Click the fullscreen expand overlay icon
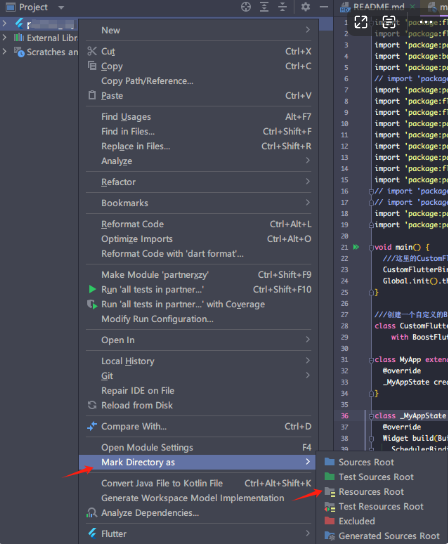 pyautogui.click(x=361, y=22)
